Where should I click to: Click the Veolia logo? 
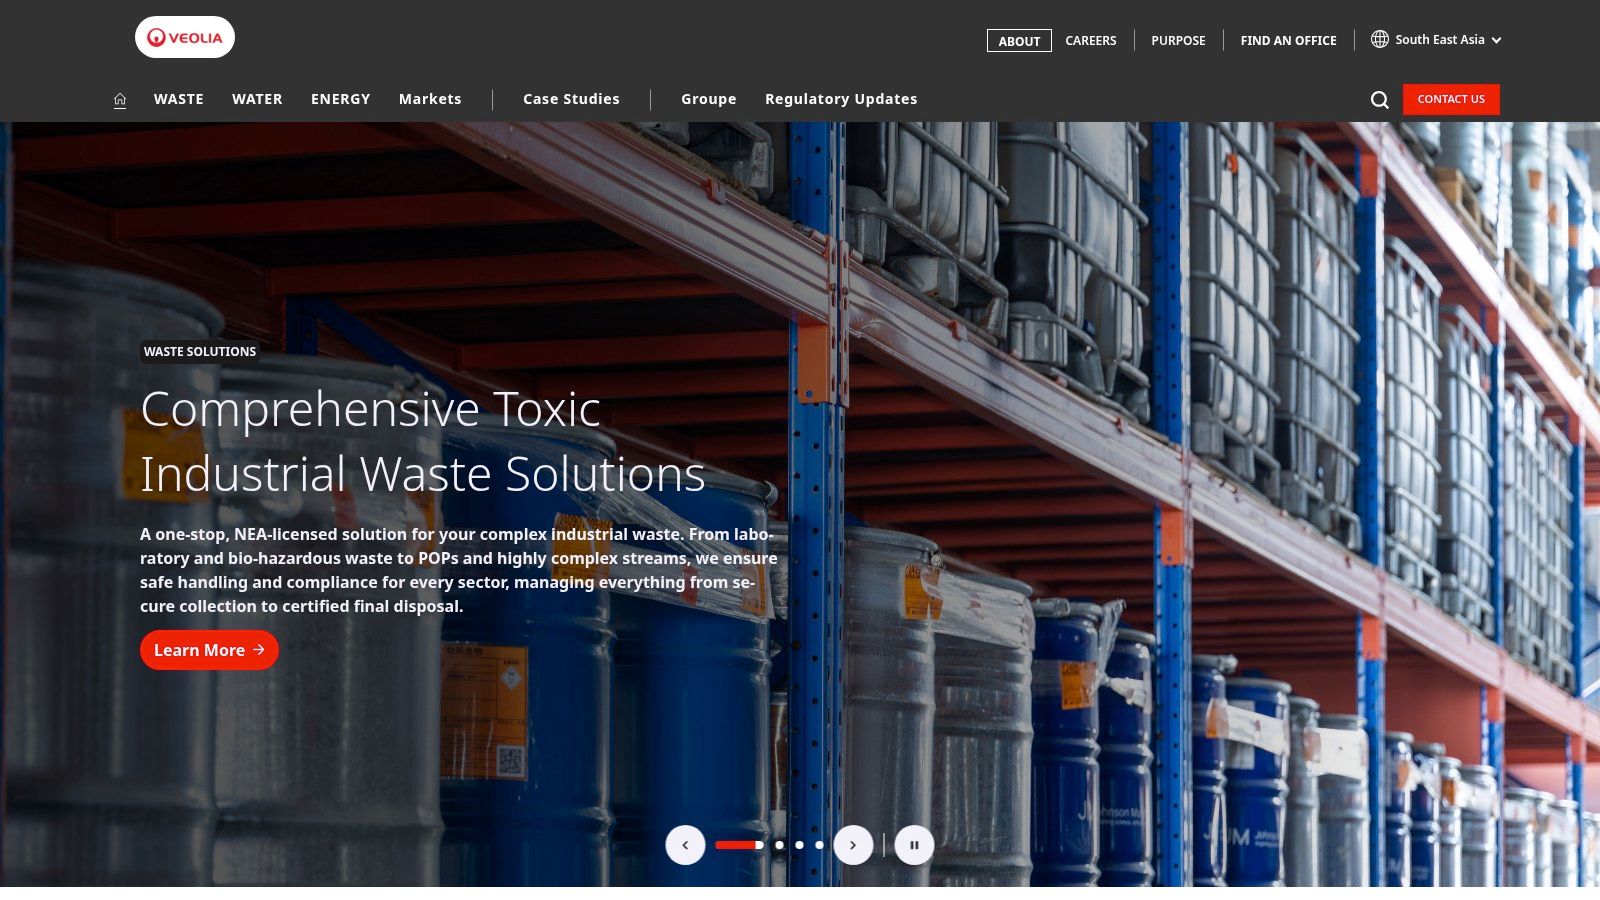(x=185, y=37)
